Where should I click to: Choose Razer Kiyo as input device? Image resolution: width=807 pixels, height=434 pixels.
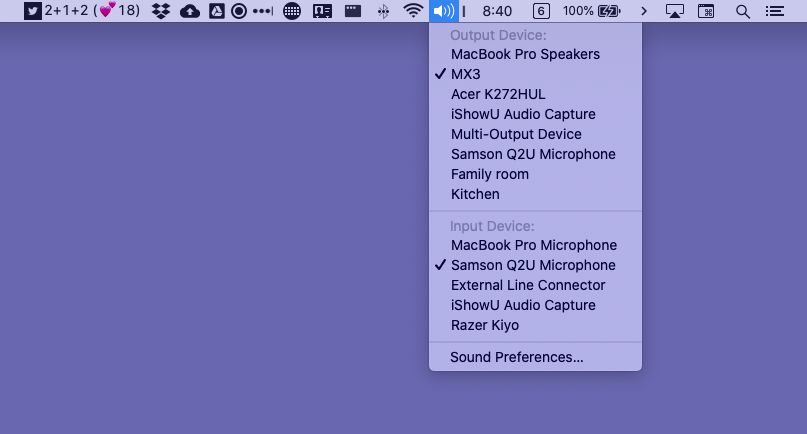click(485, 325)
